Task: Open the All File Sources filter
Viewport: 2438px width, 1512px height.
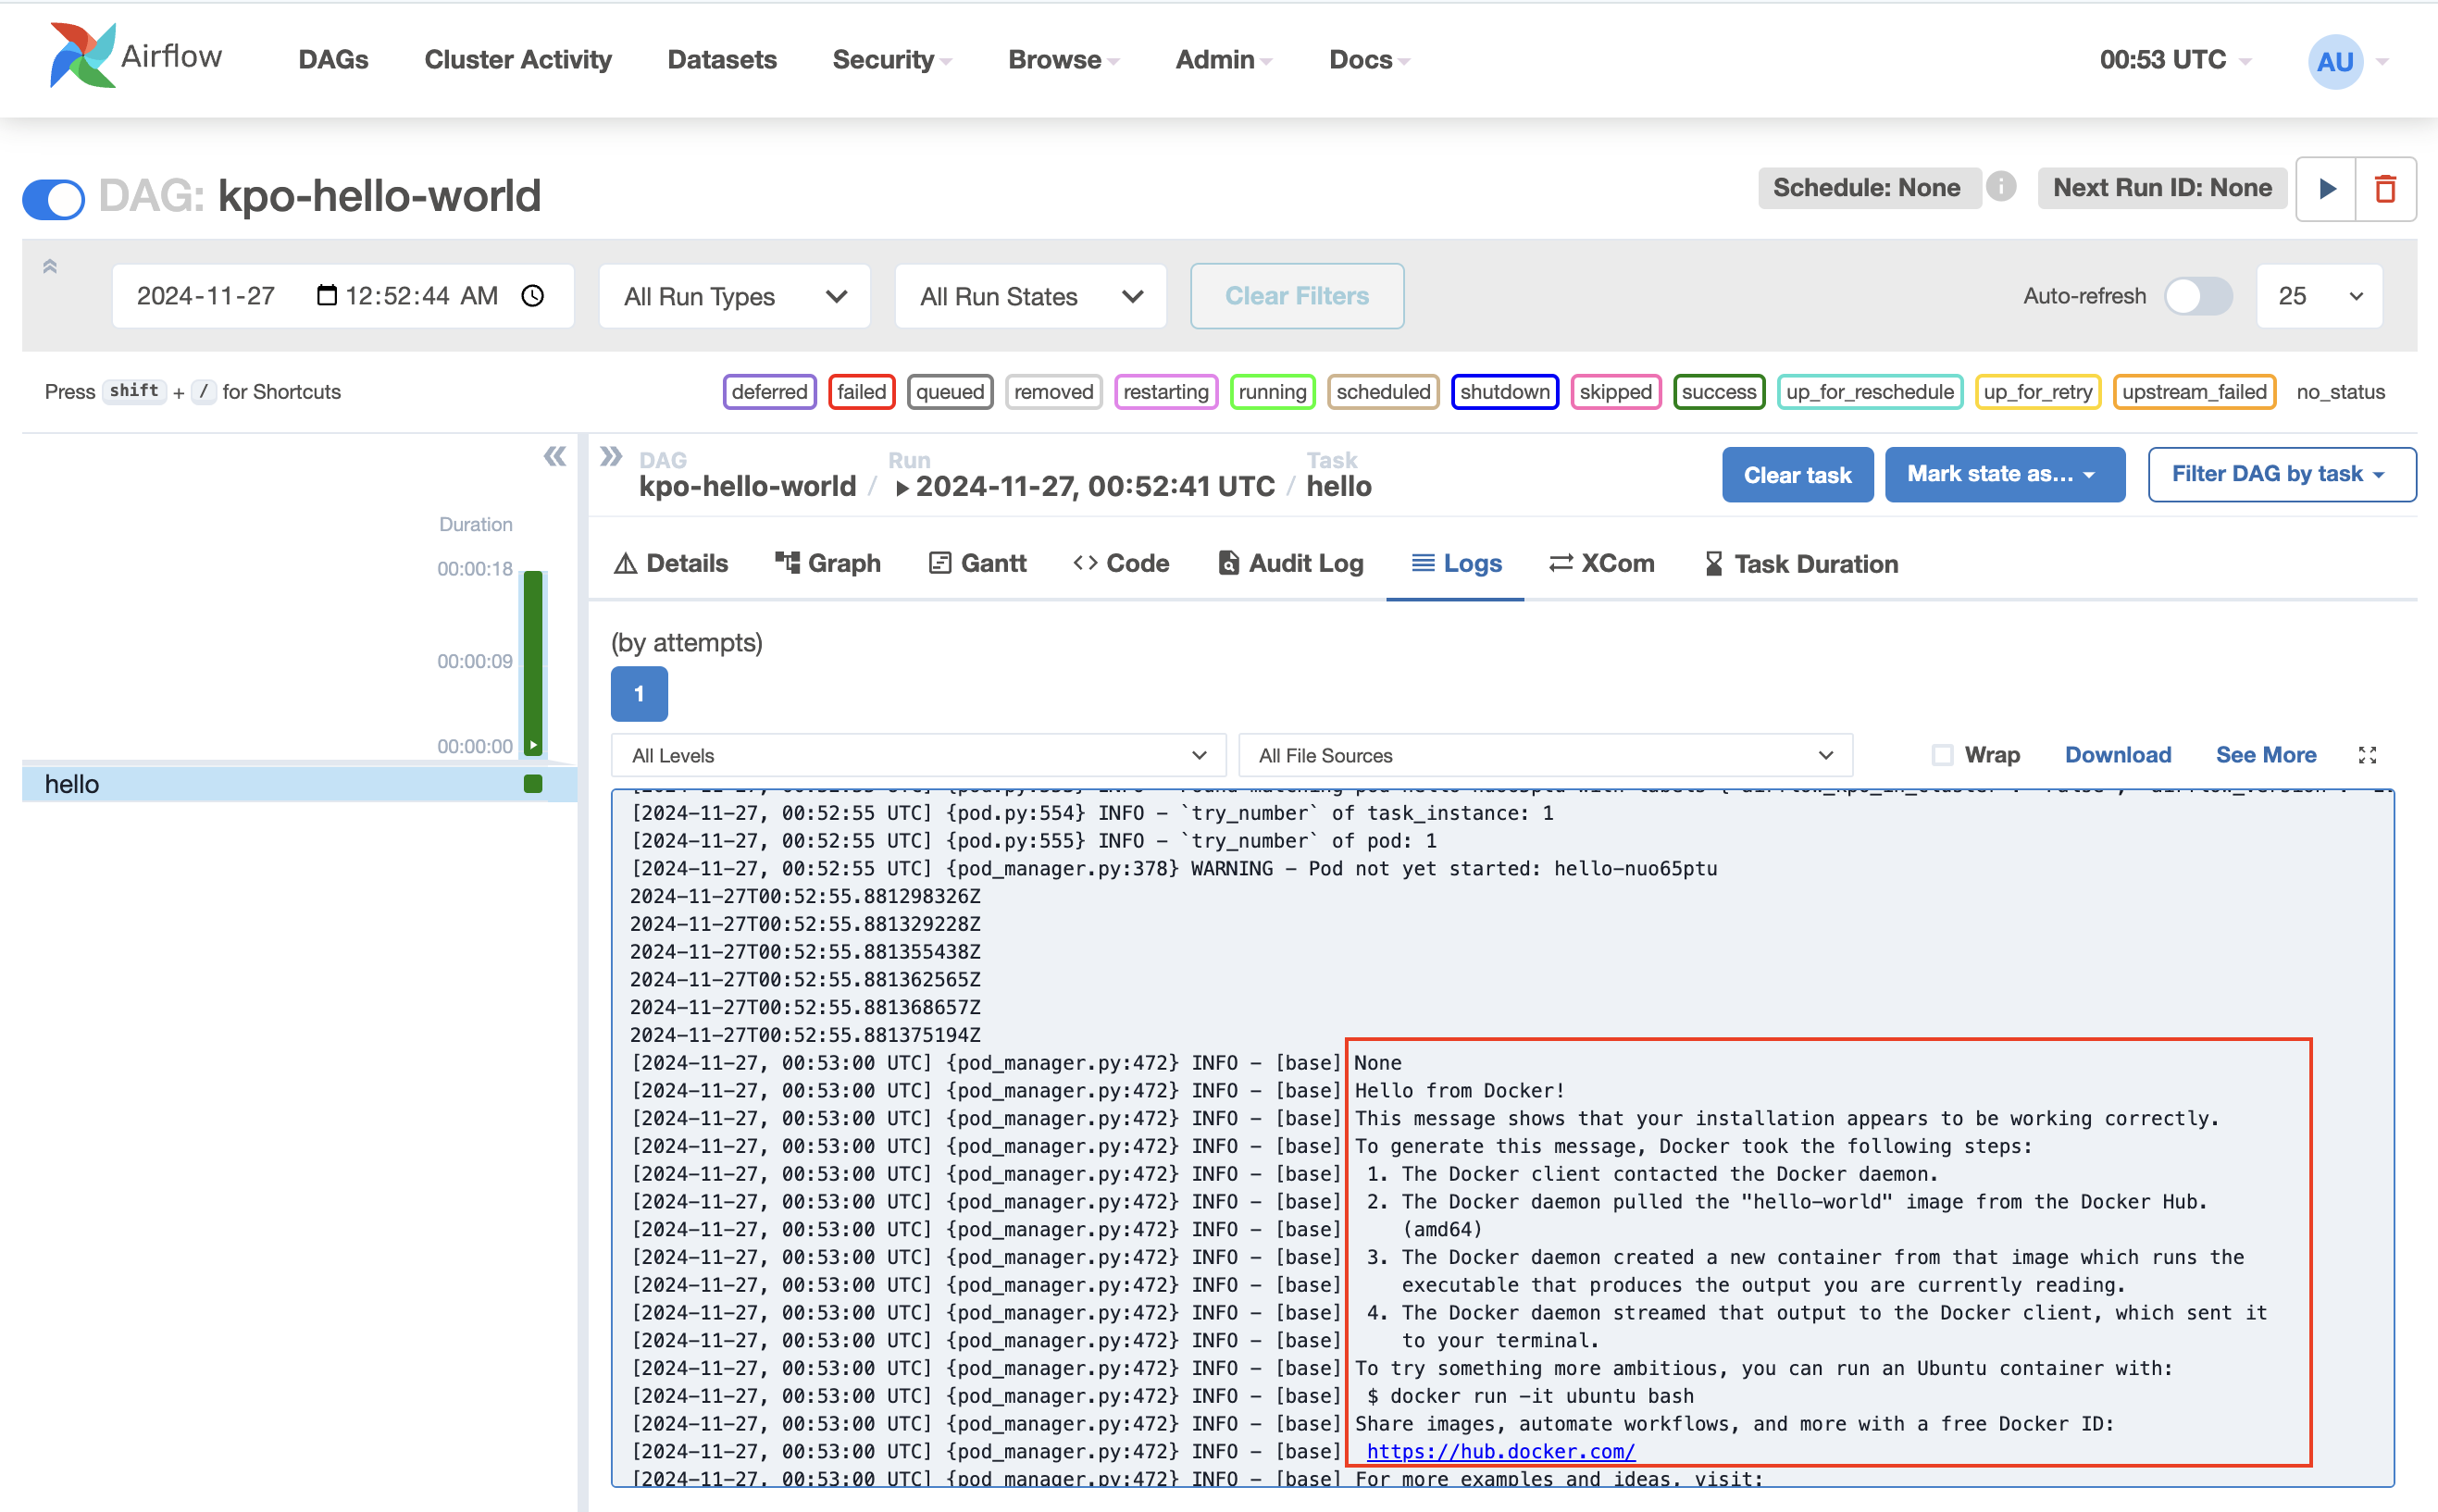Action: click(1545, 755)
